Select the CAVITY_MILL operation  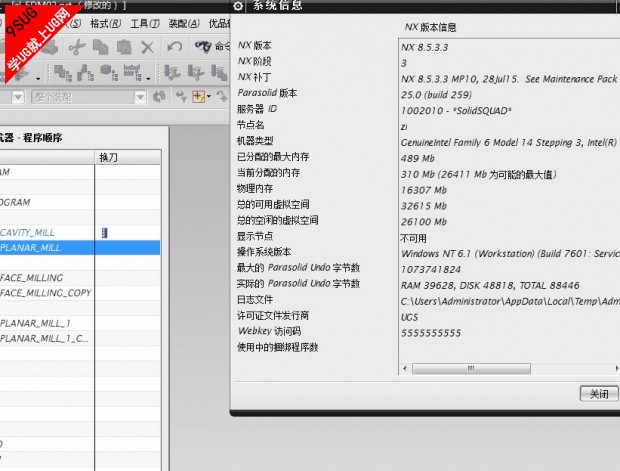tap(27, 233)
